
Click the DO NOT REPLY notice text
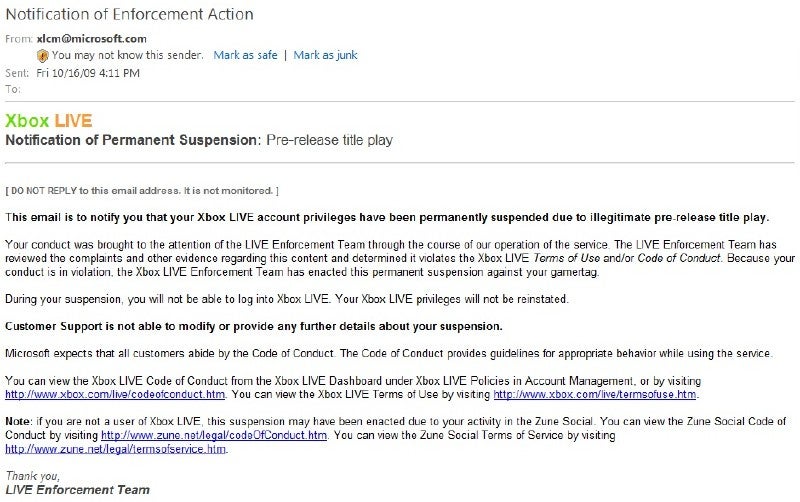click(x=142, y=191)
